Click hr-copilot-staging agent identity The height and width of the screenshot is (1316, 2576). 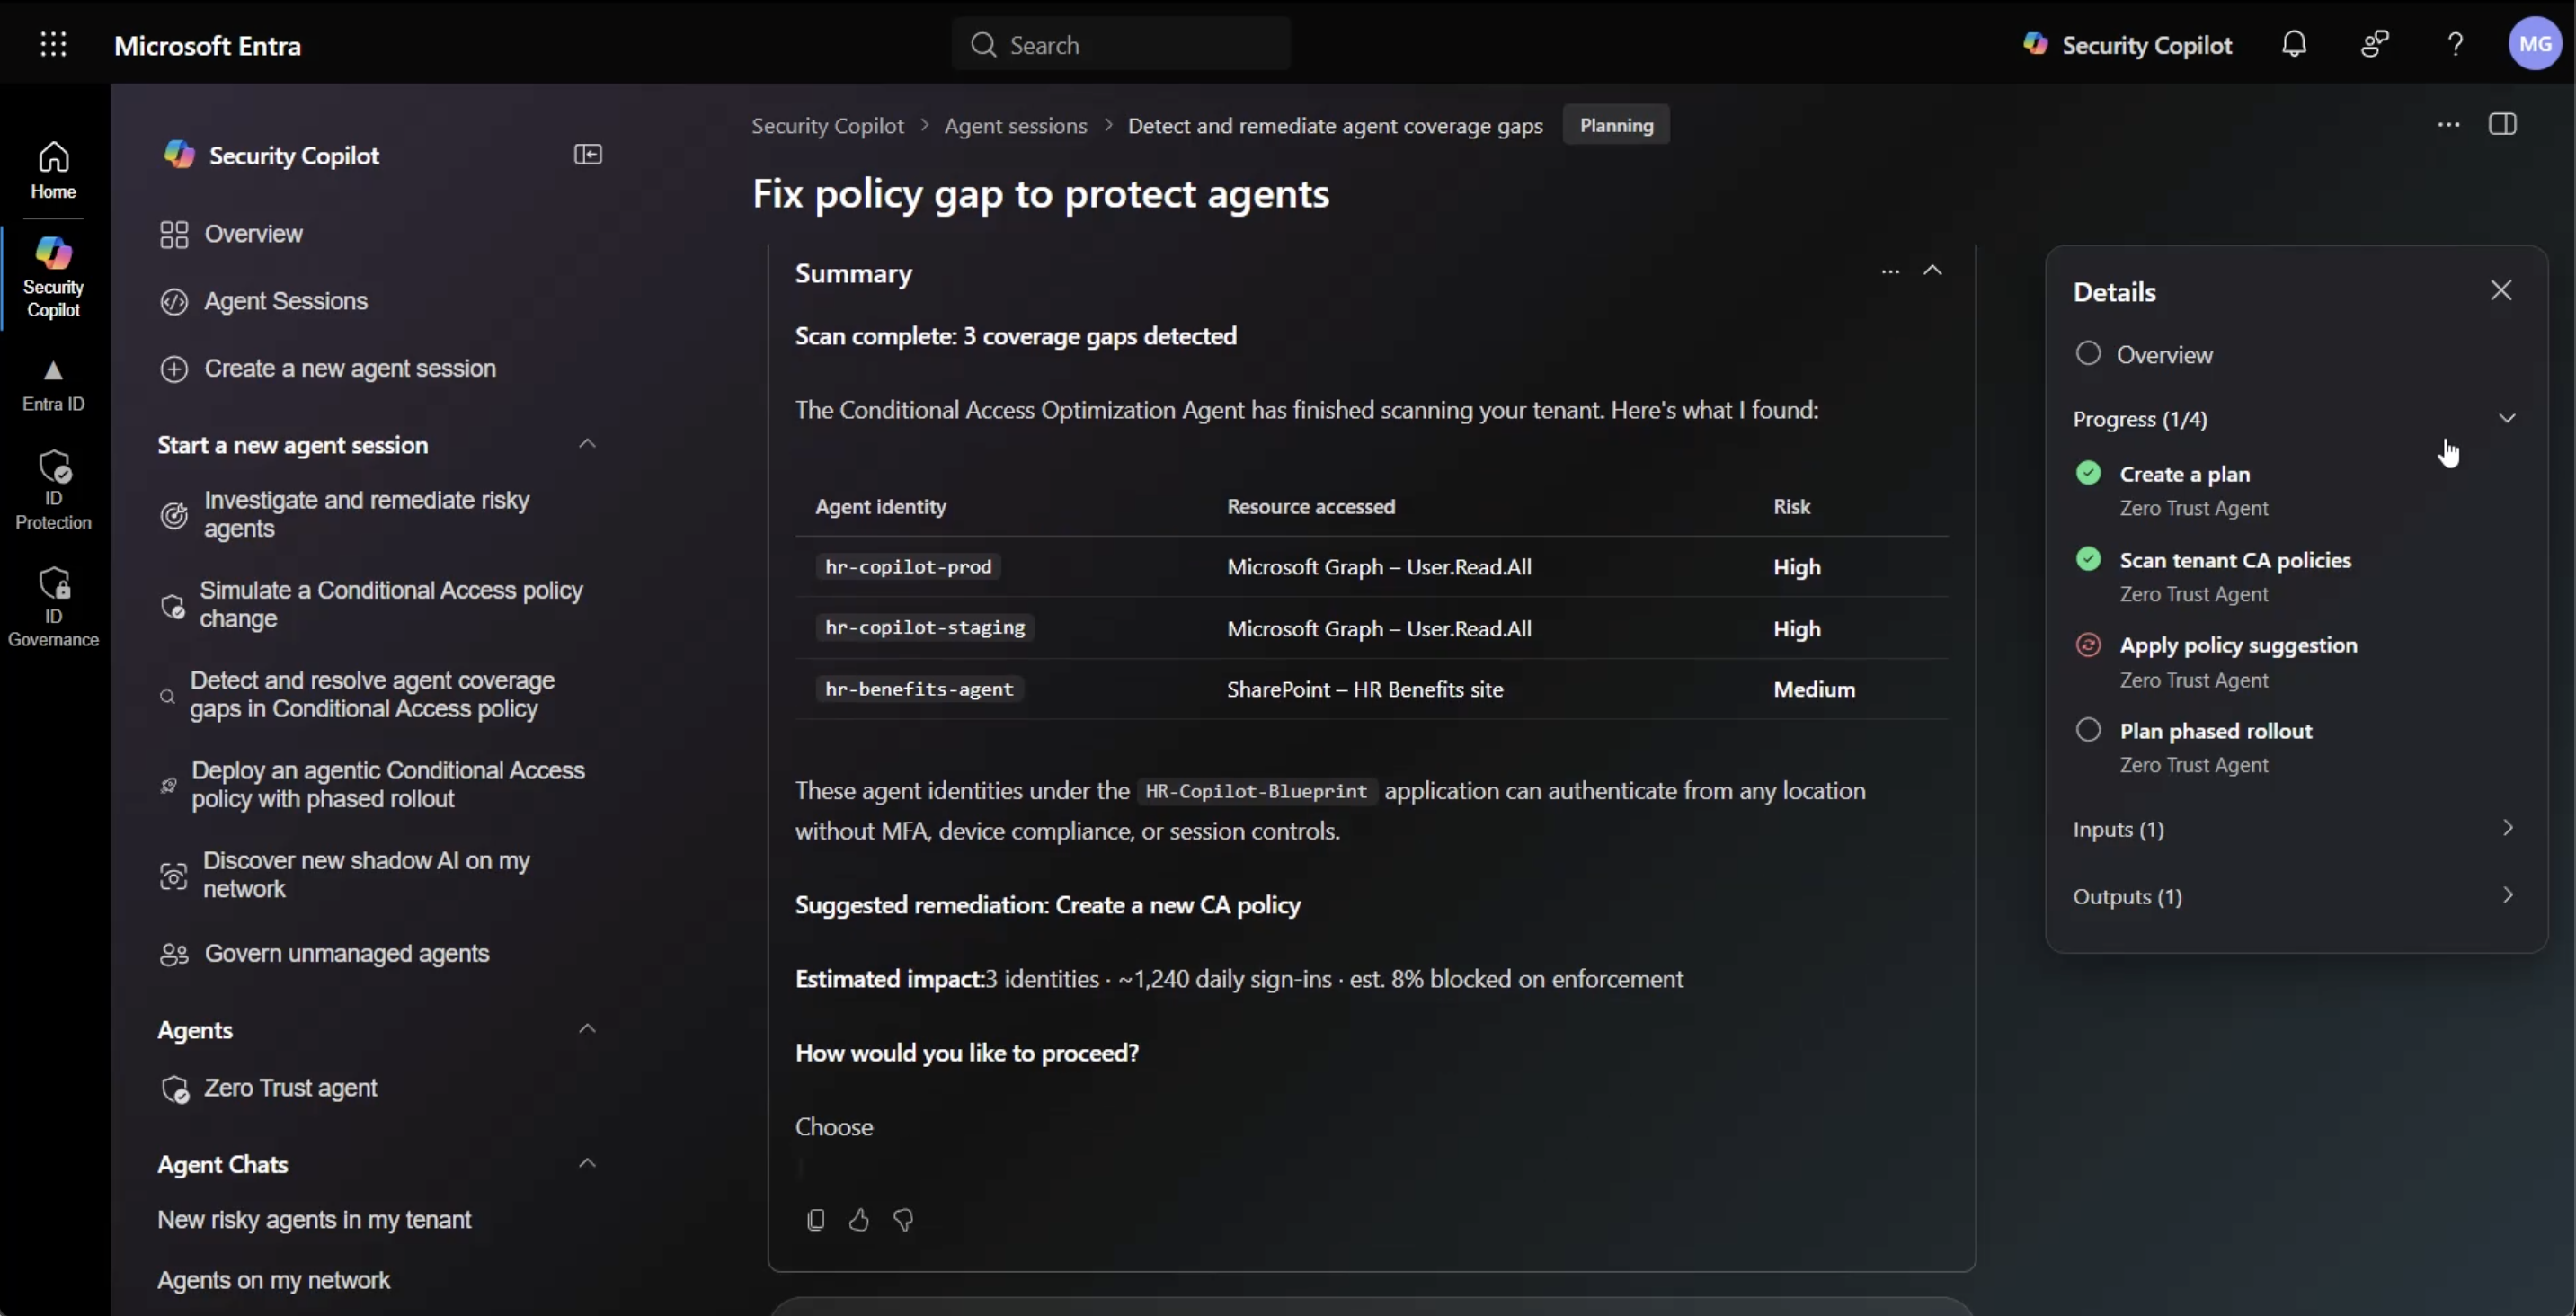[925, 628]
